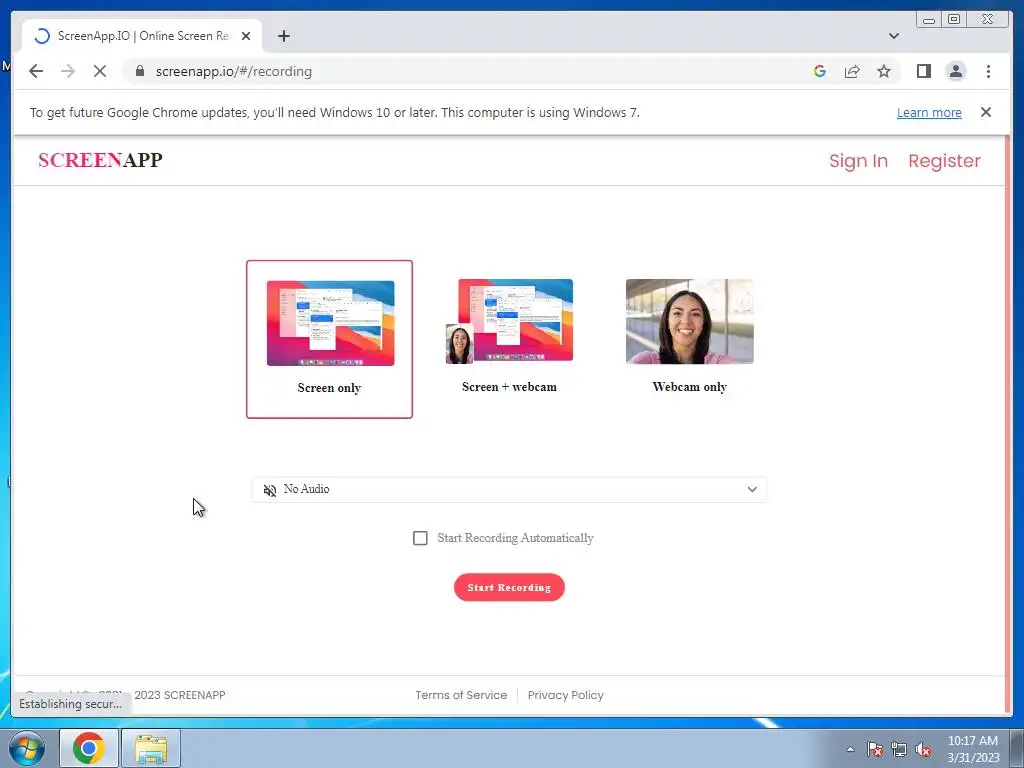Click the Action Center flag tray icon
Viewport: 1024px width, 768px height.
click(874, 749)
